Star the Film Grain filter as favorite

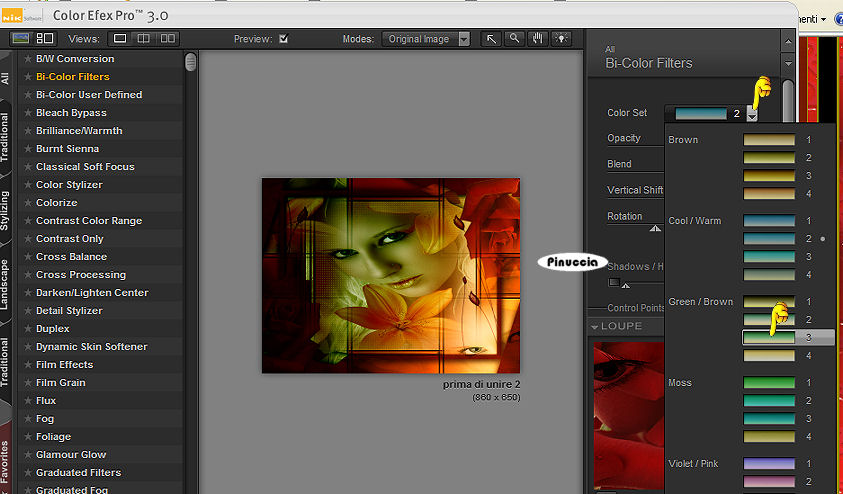(x=27, y=383)
